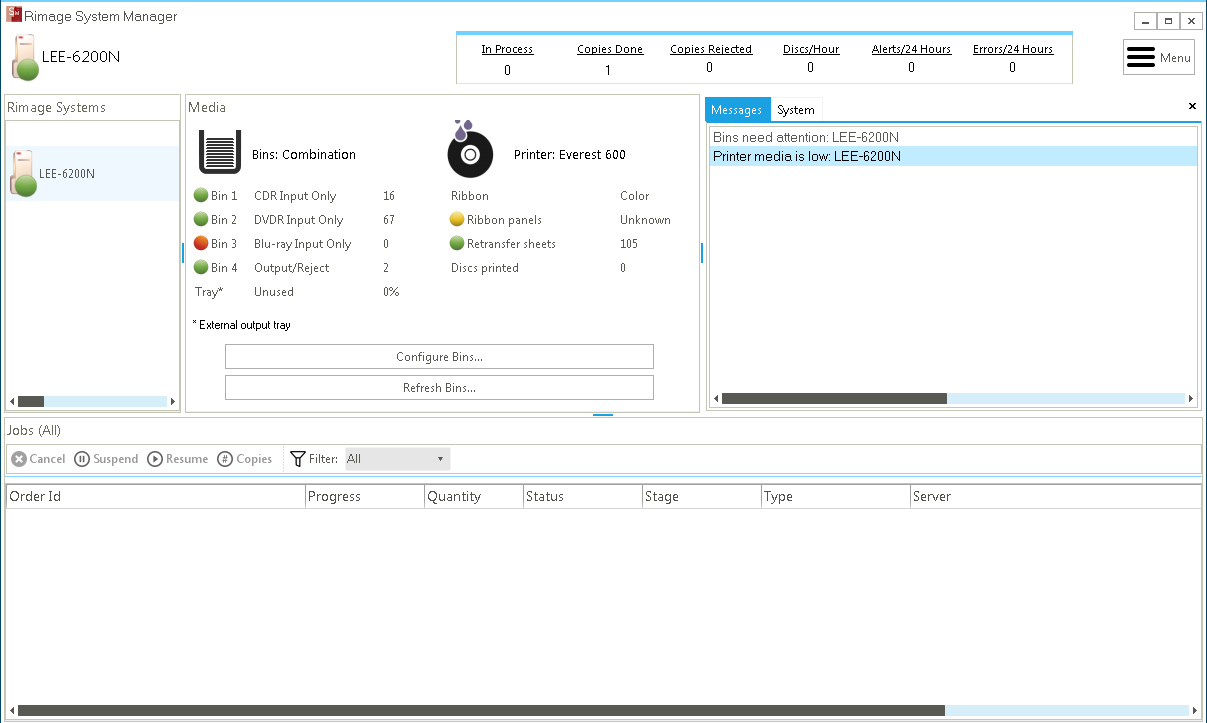Sort jobs by Order Id column
The width and height of the screenshot is (1207, 723).
156,496
